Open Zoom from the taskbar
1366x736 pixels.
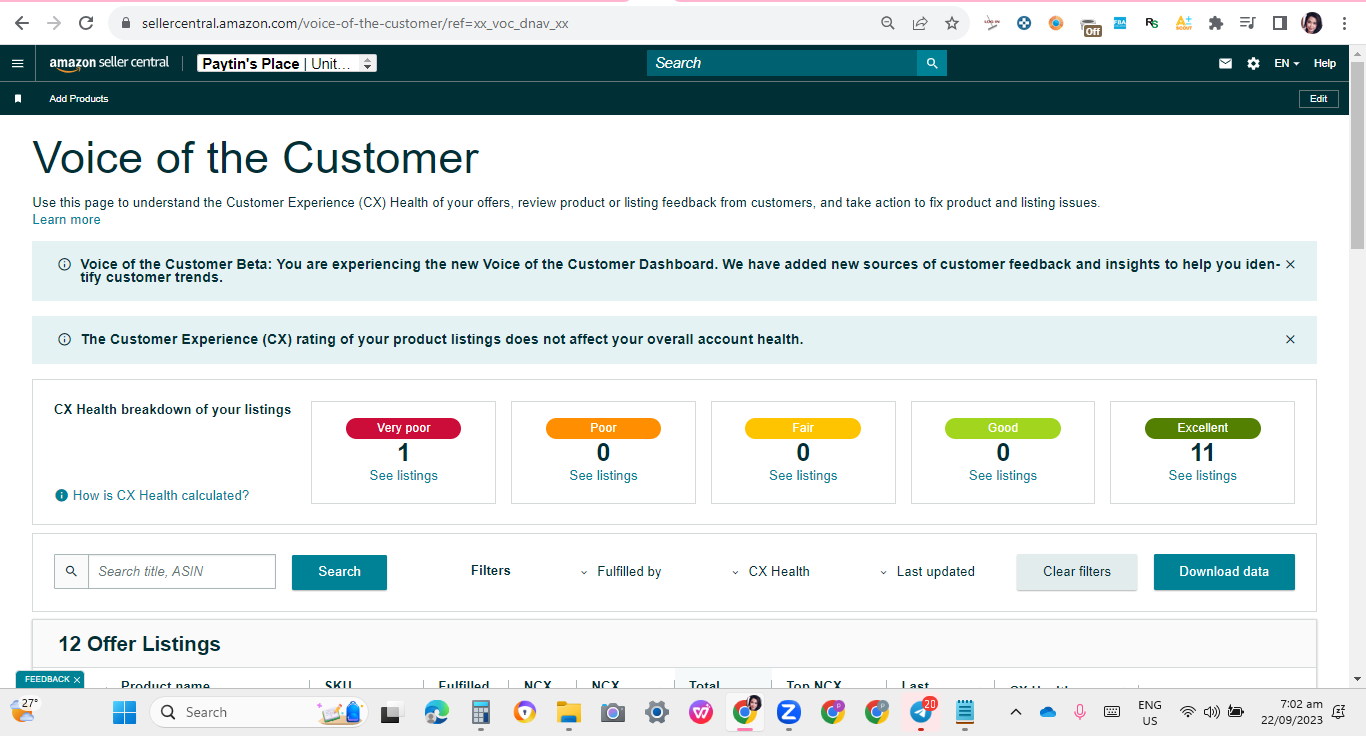click(x=789, y=712)
